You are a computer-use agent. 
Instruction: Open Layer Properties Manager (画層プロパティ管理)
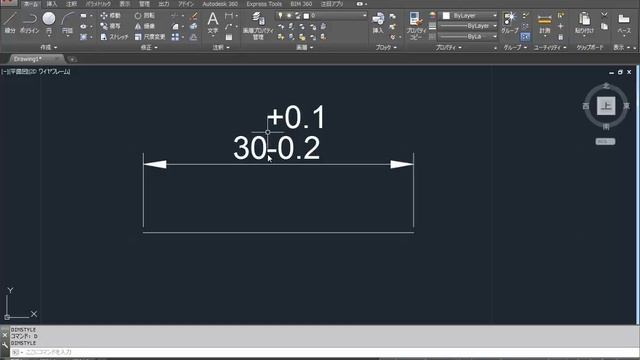[x=258, y=25]
